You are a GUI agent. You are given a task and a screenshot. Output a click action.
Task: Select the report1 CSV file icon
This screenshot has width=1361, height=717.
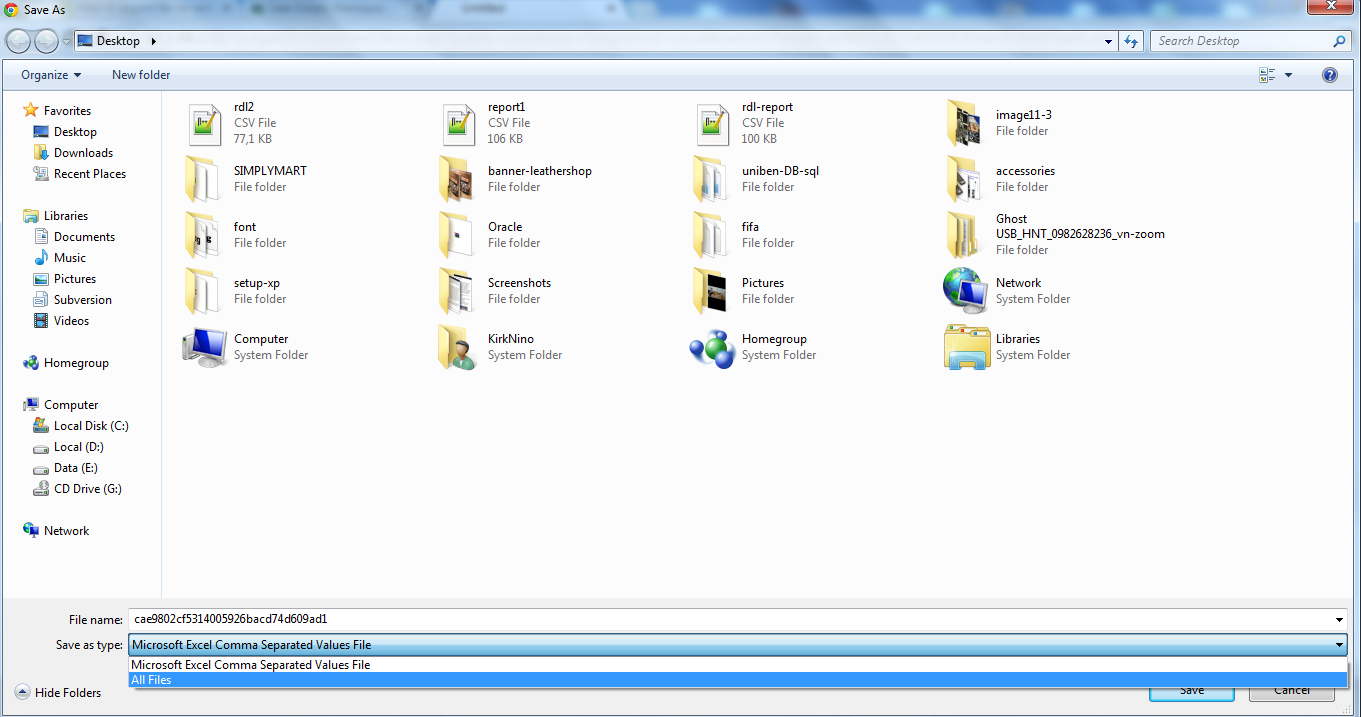click(459, 124)
